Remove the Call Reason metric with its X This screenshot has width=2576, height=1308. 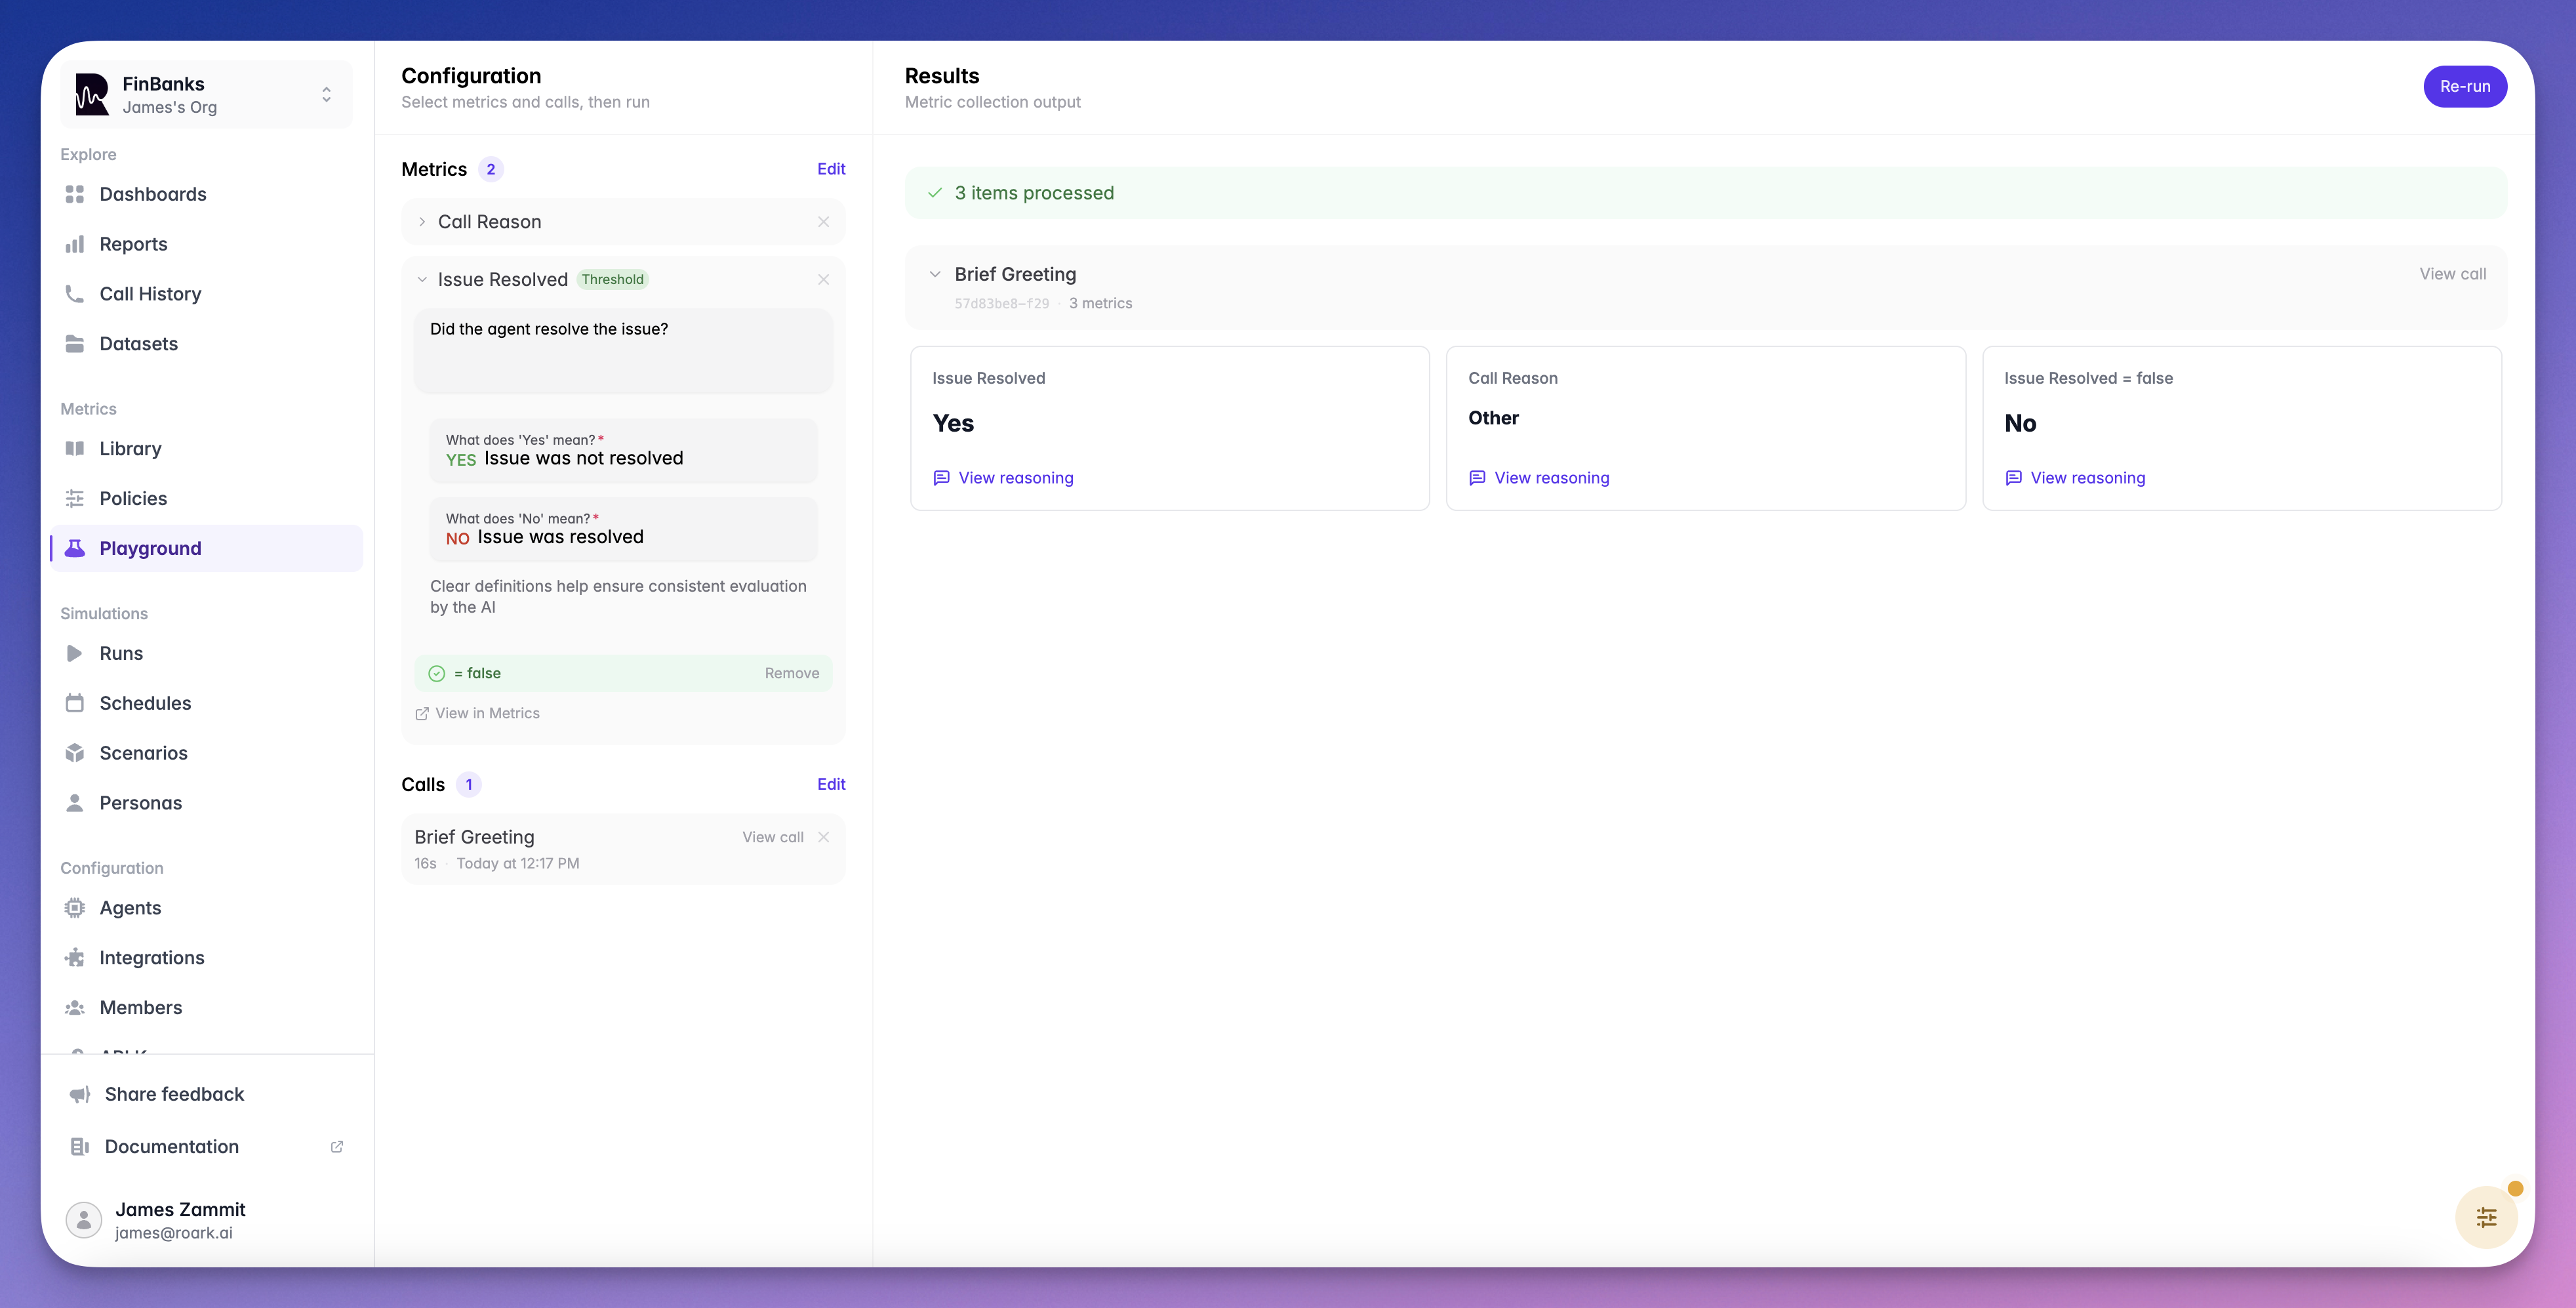[823, 222]
